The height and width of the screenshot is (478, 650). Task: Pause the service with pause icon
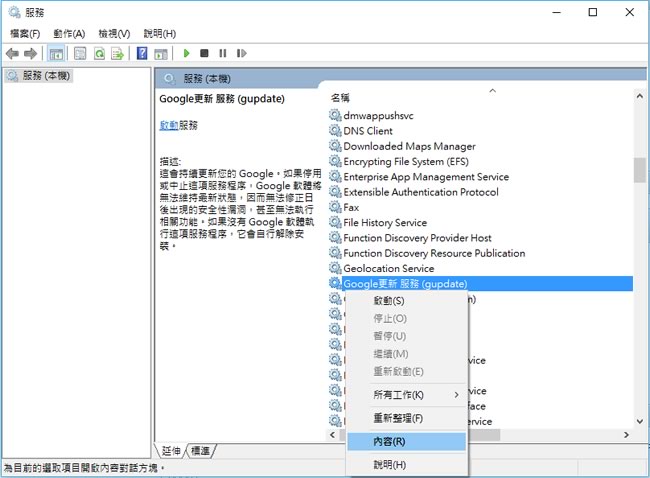click(223, 53)
